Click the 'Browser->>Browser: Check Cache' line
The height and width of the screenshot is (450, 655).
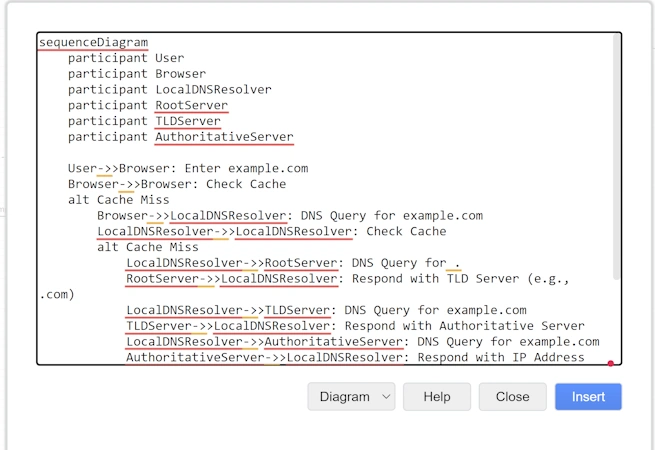tap(177, 184)
